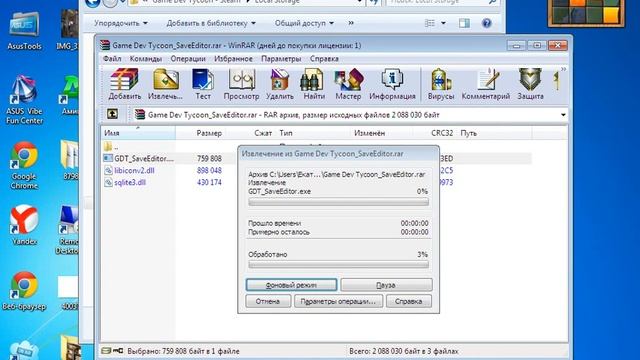Click the Защита (Protect) shield icon
The image size is (640, 360).
pos(530,84)
